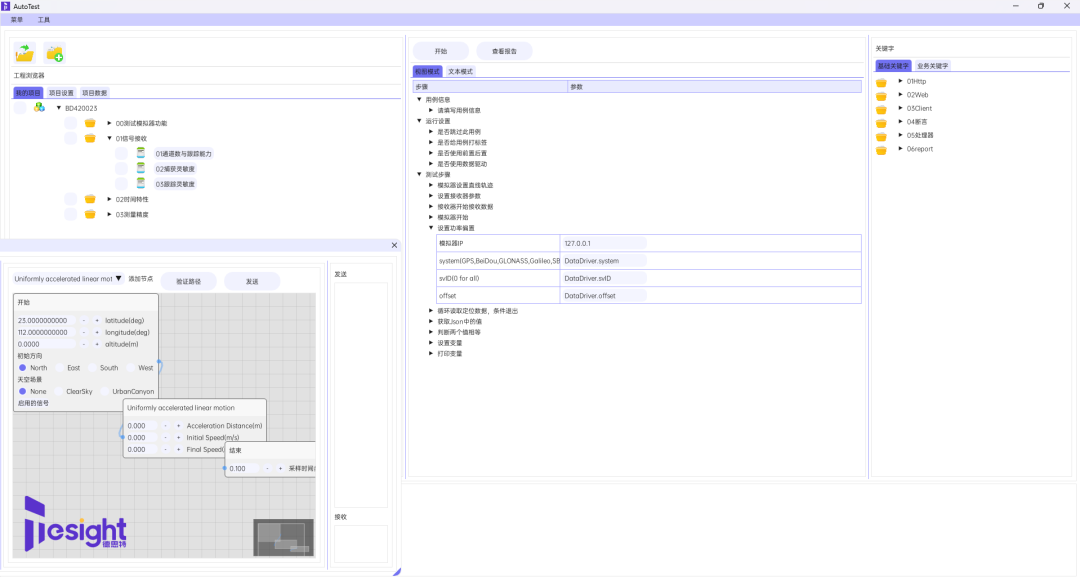The height and width of the screenshot is (577, 1080).
Task: Click folder icon beside 01信号接收
Action: click(x=90, y=138)
